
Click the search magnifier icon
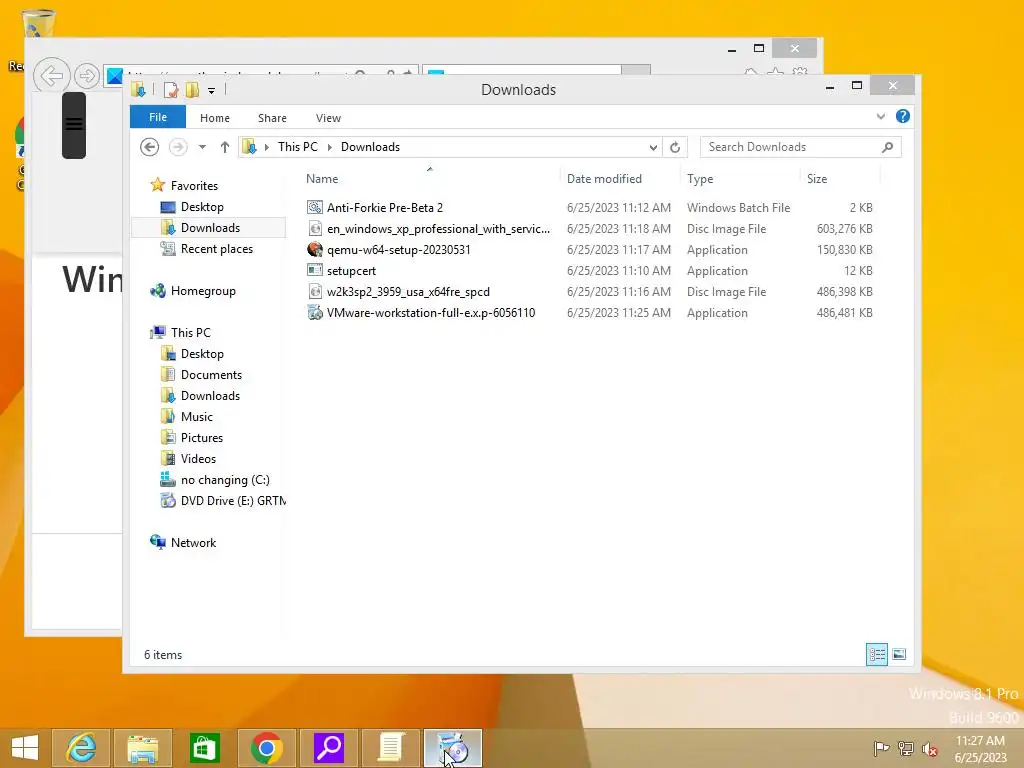(887, 147)
